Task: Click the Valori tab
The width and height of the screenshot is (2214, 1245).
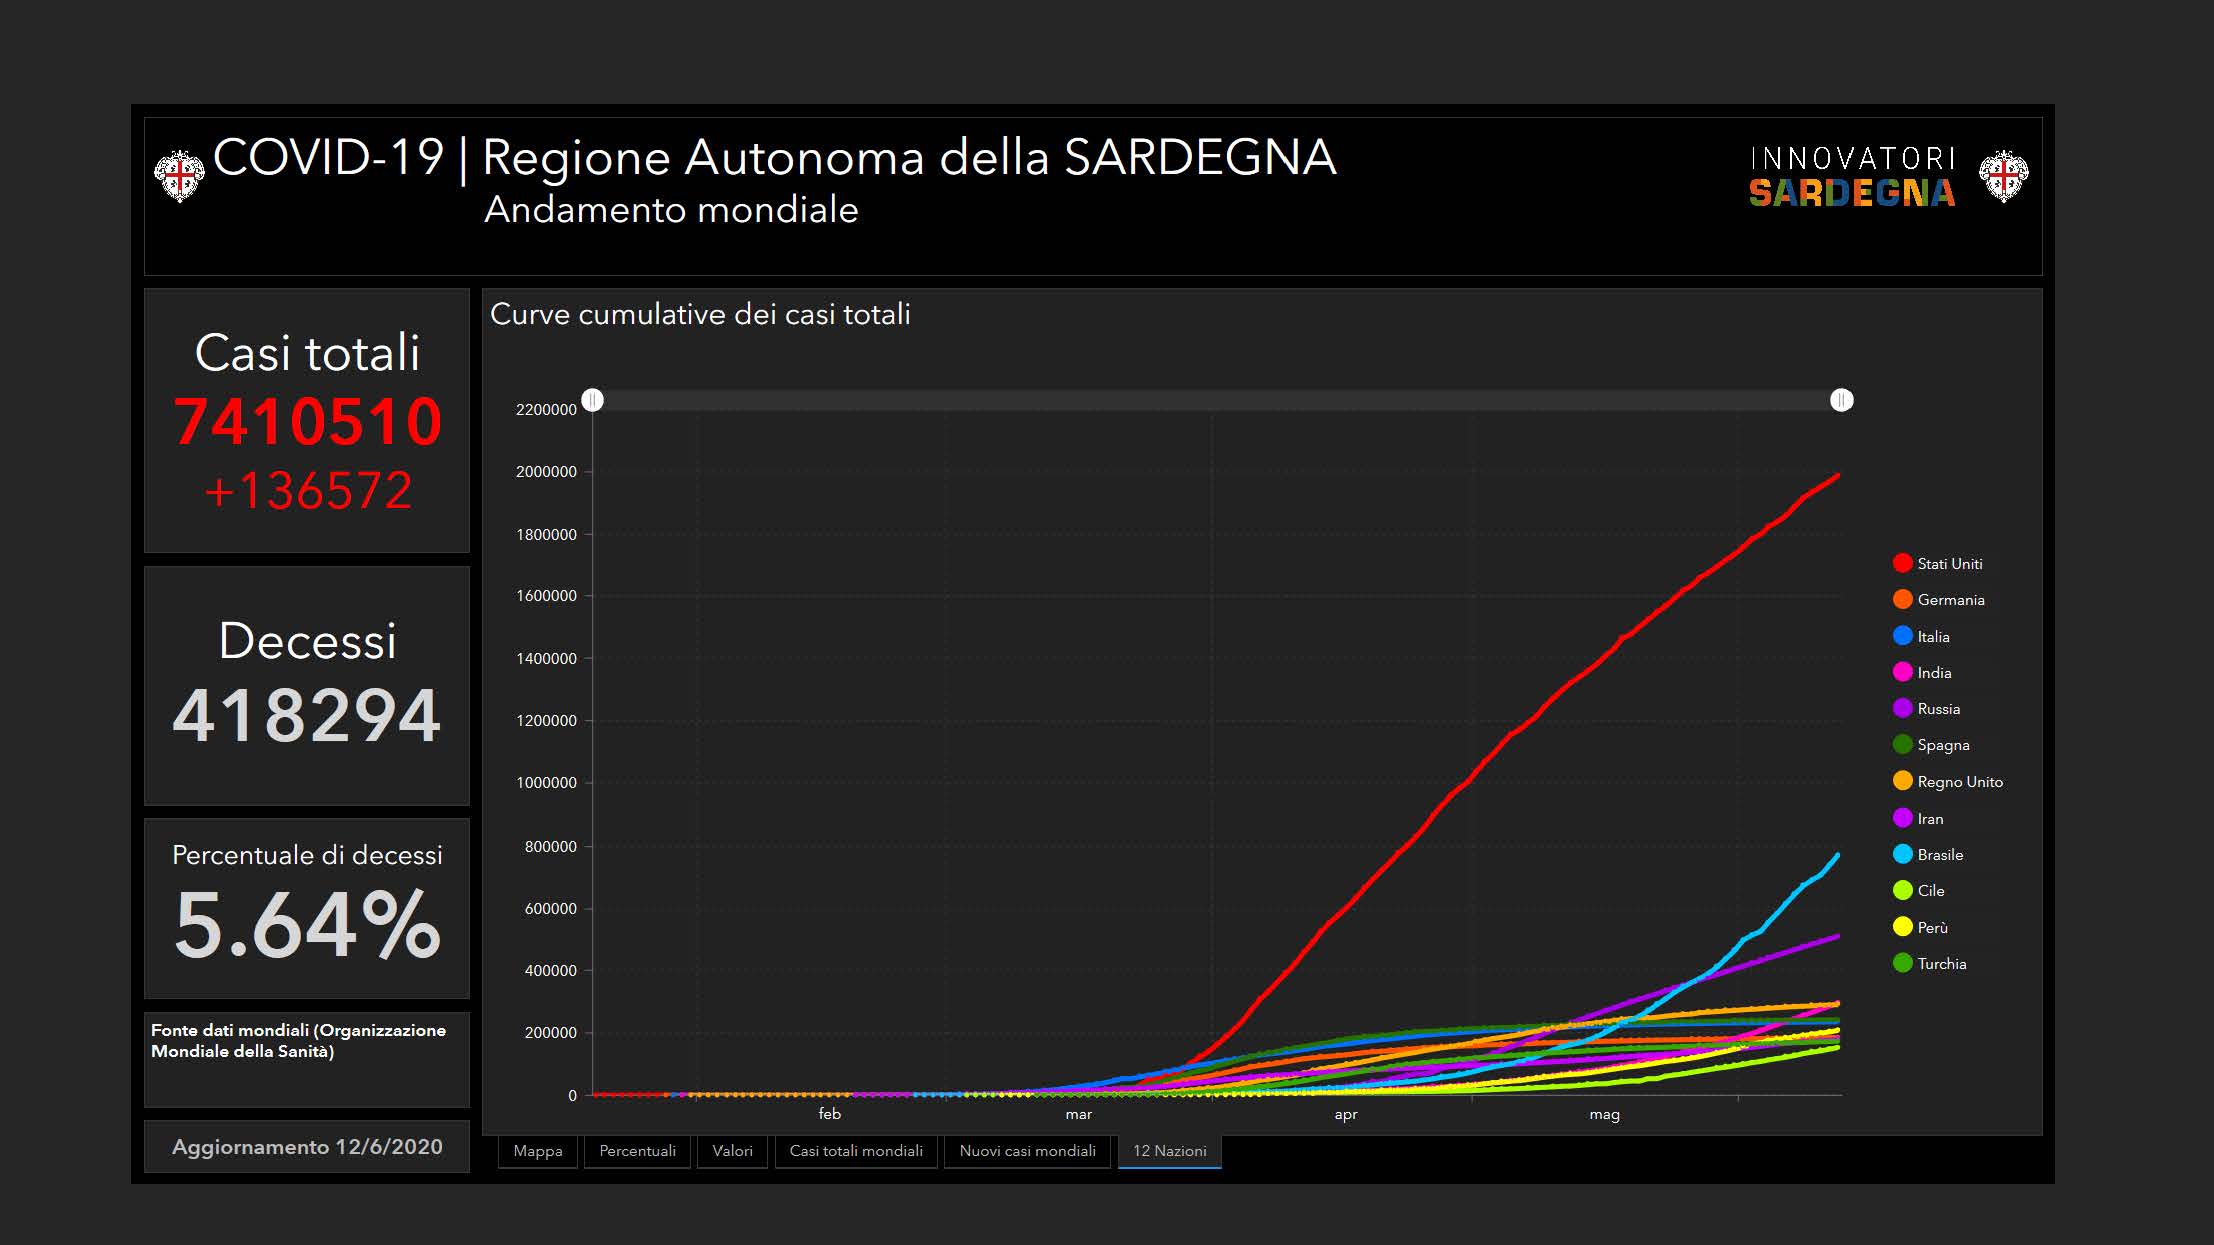Action: 732,1151
